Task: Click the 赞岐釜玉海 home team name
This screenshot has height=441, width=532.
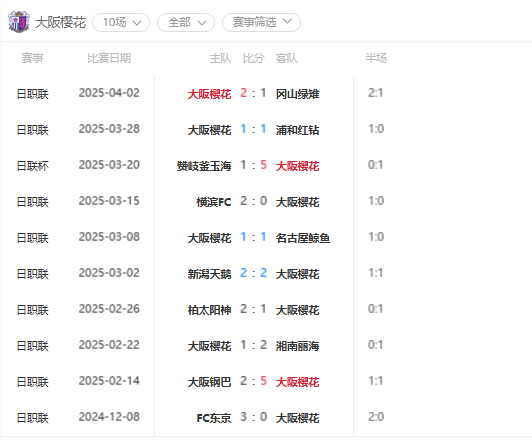Action: [x=204, y=166]
